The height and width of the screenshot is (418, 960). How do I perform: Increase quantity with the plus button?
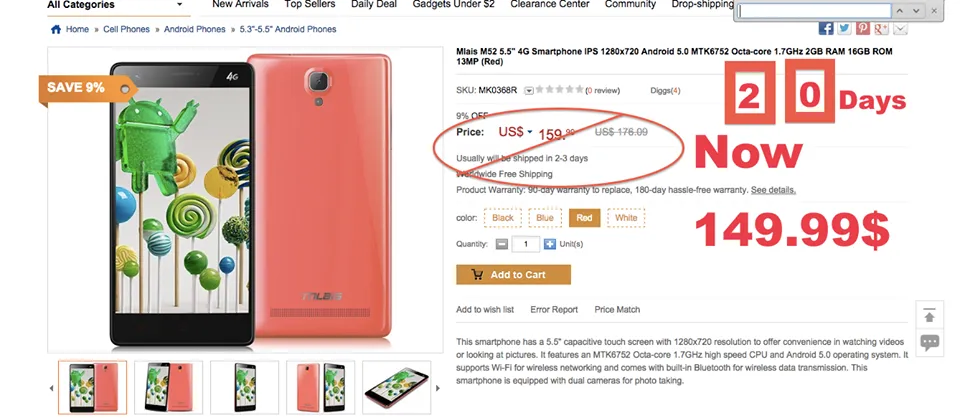pos(549,244)
